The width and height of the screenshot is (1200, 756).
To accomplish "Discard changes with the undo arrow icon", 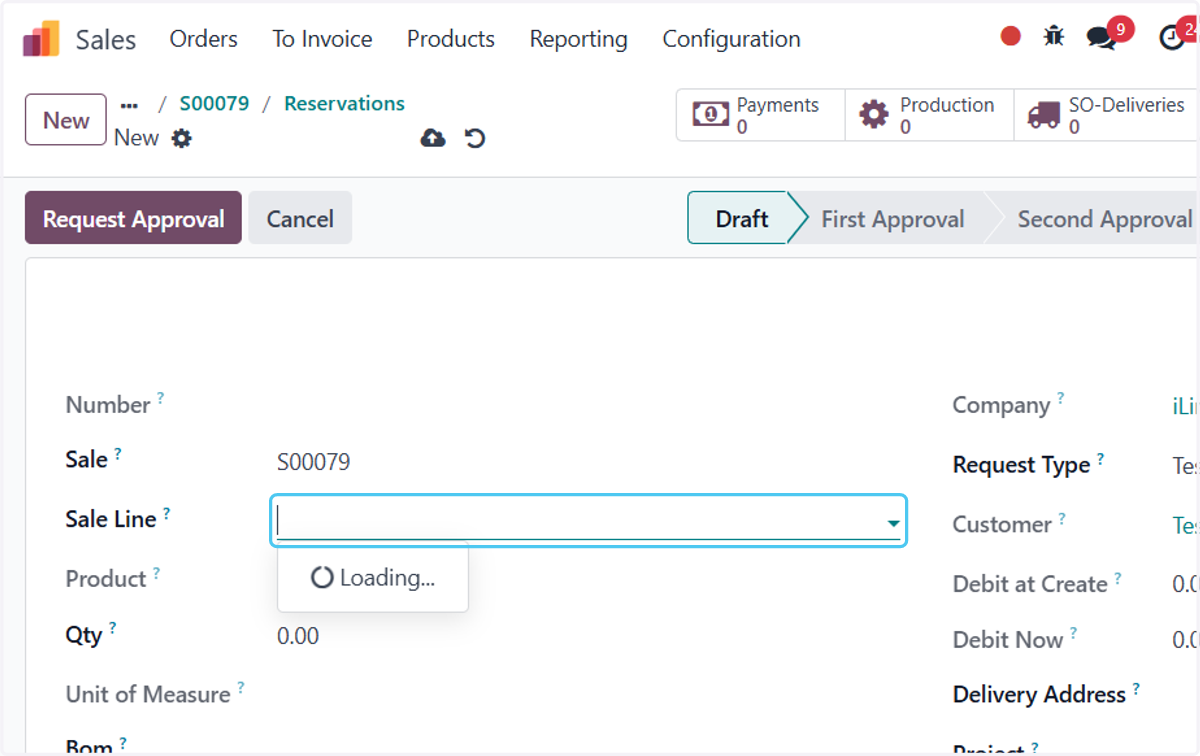I will click(475, 138).
